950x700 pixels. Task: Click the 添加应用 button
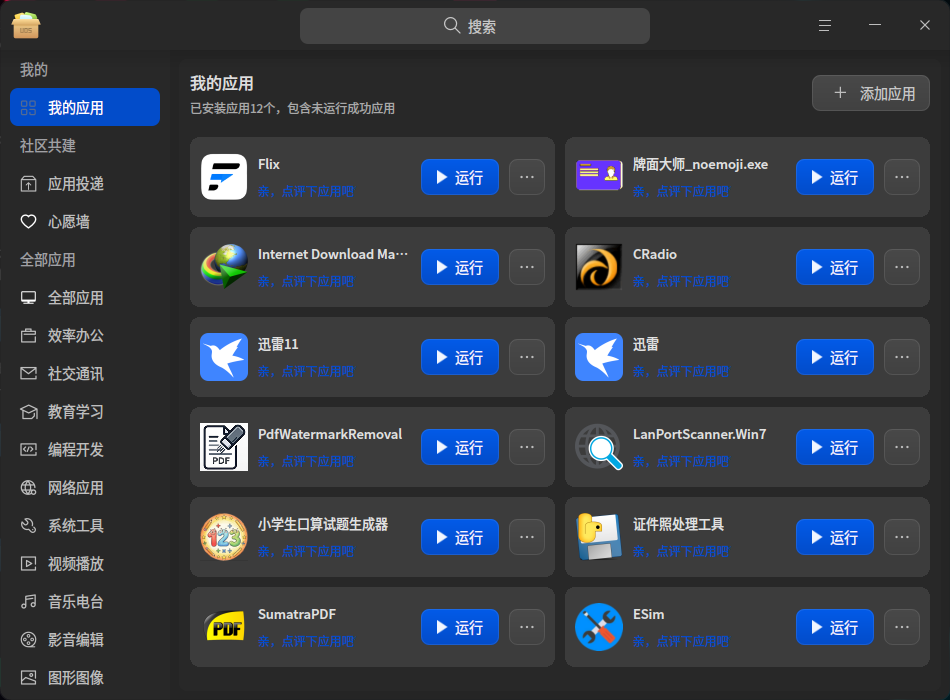pyautogui.click(x=871, y=93)
